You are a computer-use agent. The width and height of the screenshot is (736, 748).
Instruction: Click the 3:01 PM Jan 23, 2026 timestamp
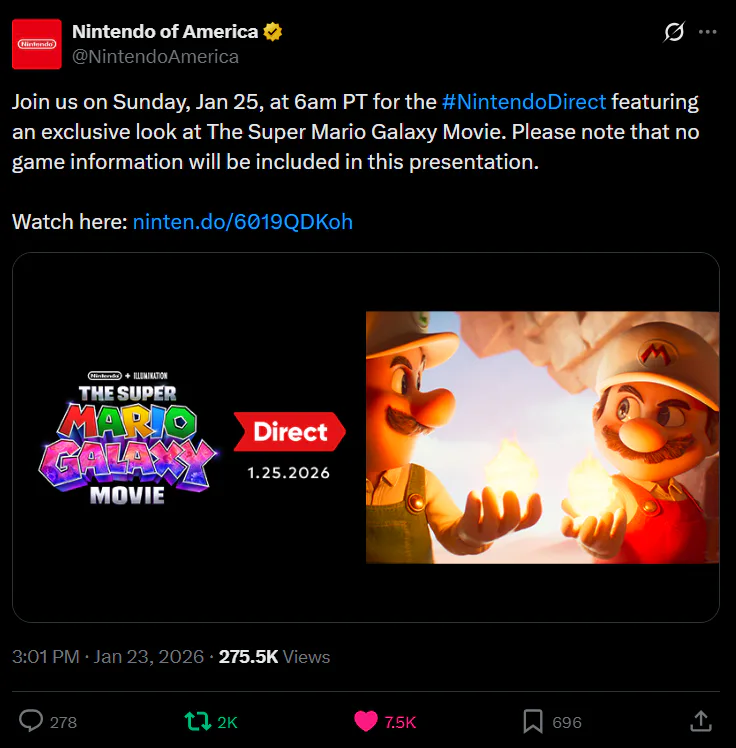pos(102,657)
